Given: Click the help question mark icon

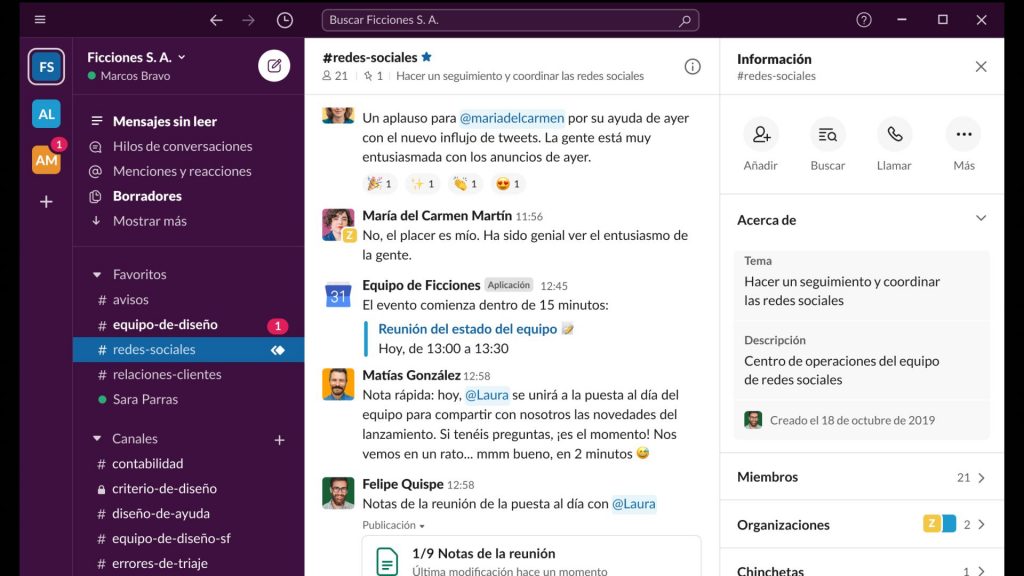Looking at the screenshot, I should [x=864, y=20].
